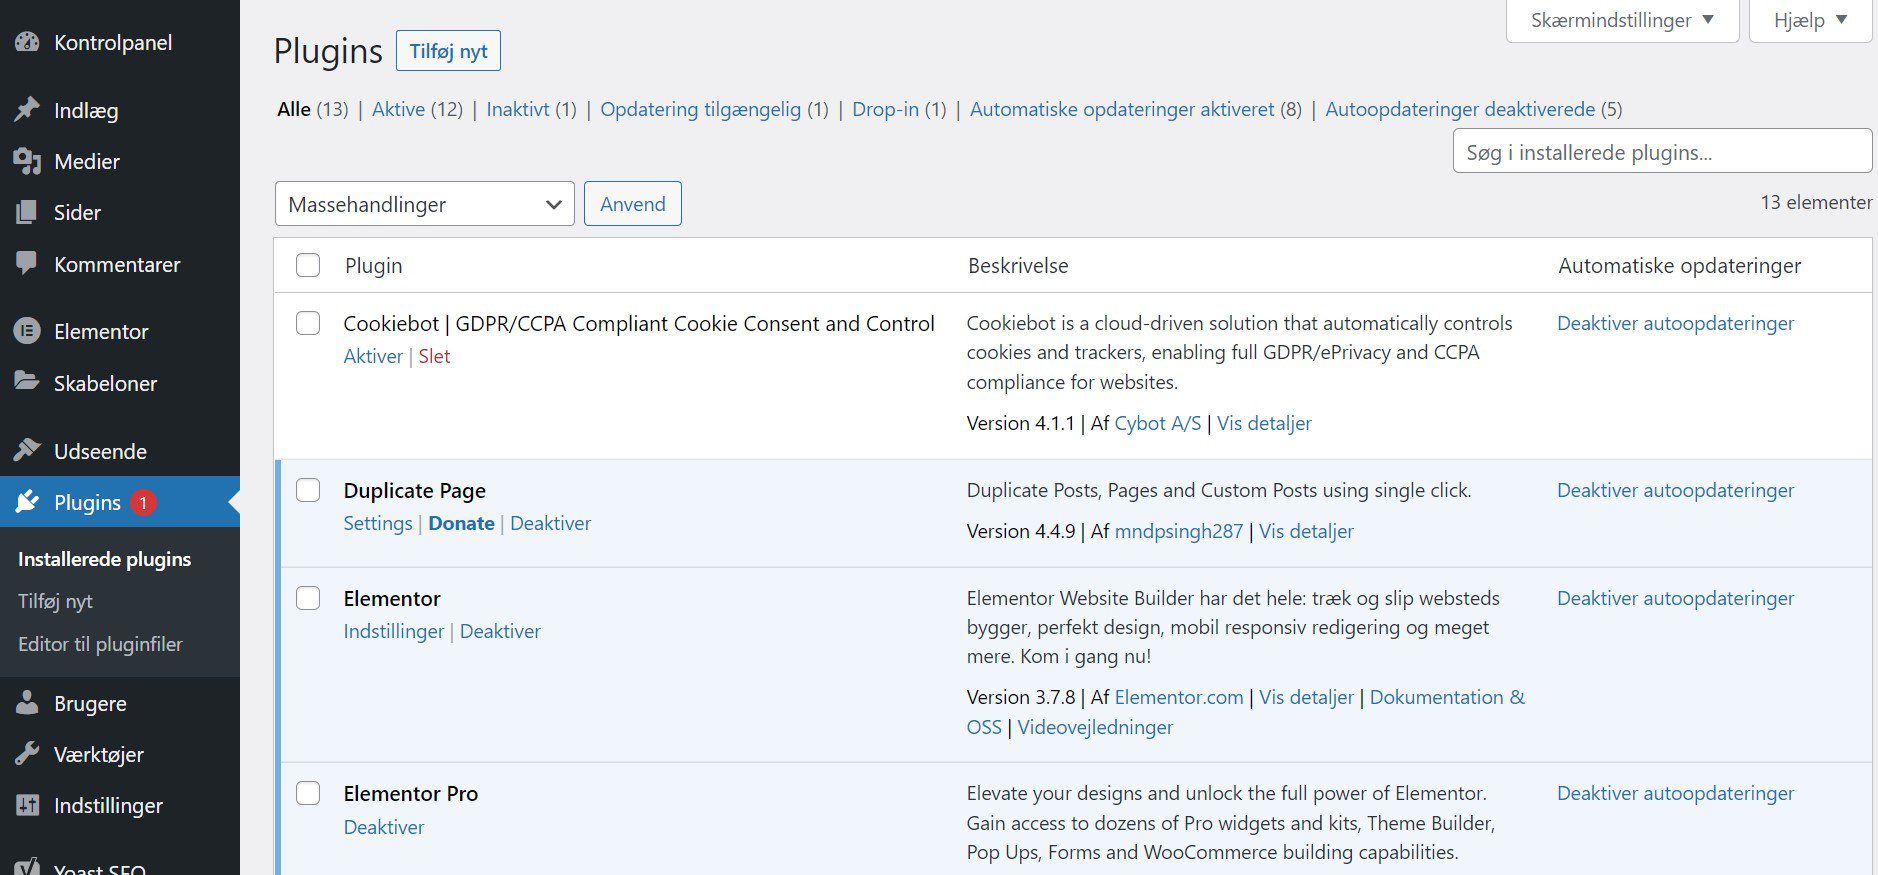Show Autoopdateringer deaktiverede plugins
This screenshot has width=1878, height=875.
coord(1460,109)
